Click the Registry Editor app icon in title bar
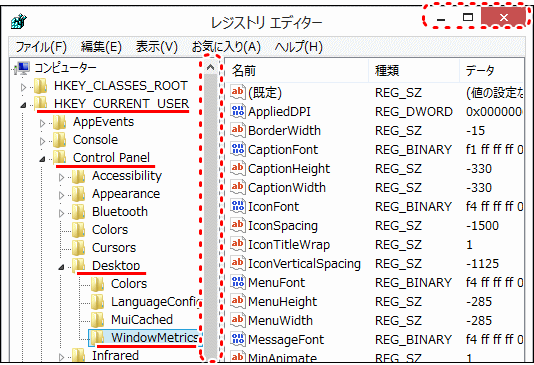The height and width of the screenshot is (365, 534). point(19,22)
